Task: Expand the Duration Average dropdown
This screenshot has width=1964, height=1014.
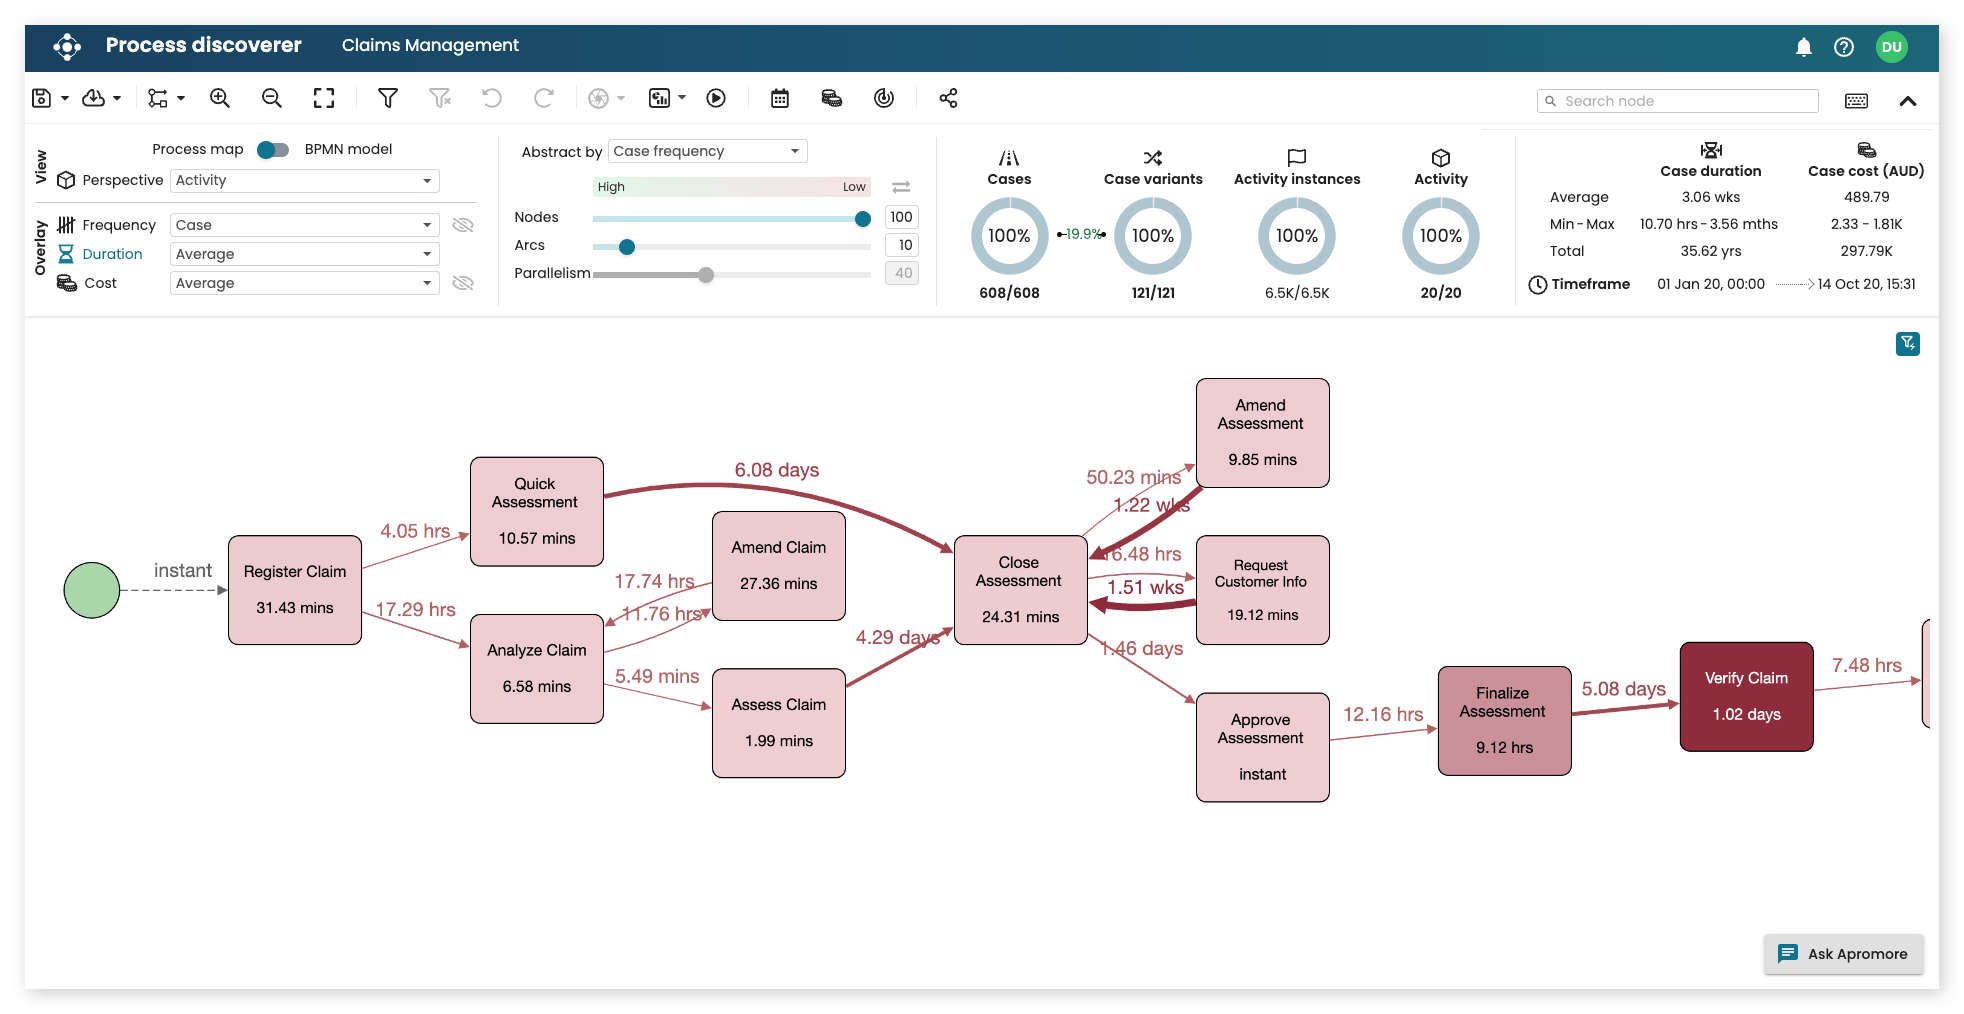Action: (304, 253)
